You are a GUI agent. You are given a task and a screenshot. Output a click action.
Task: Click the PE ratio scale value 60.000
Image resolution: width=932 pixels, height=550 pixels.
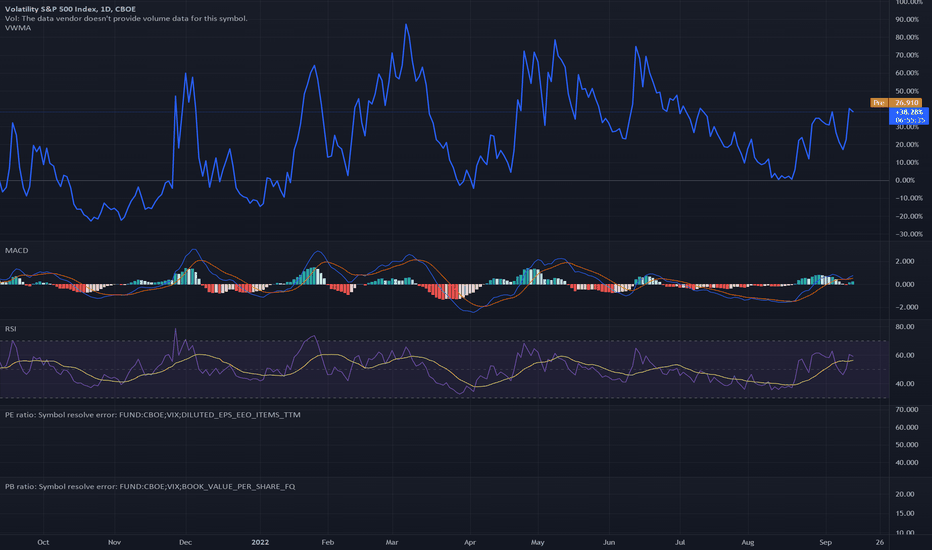pyautogui.click(x=906, y=428)
